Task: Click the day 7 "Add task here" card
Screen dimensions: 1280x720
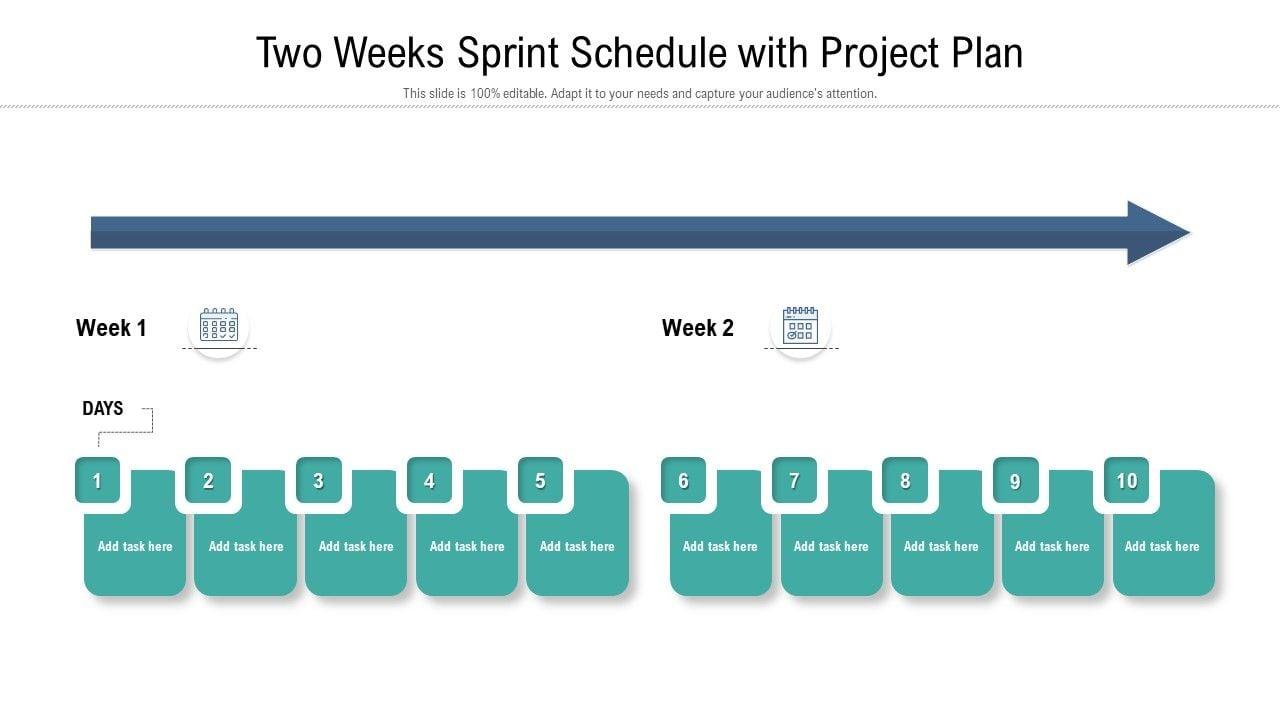Action: tap(831, 547)
